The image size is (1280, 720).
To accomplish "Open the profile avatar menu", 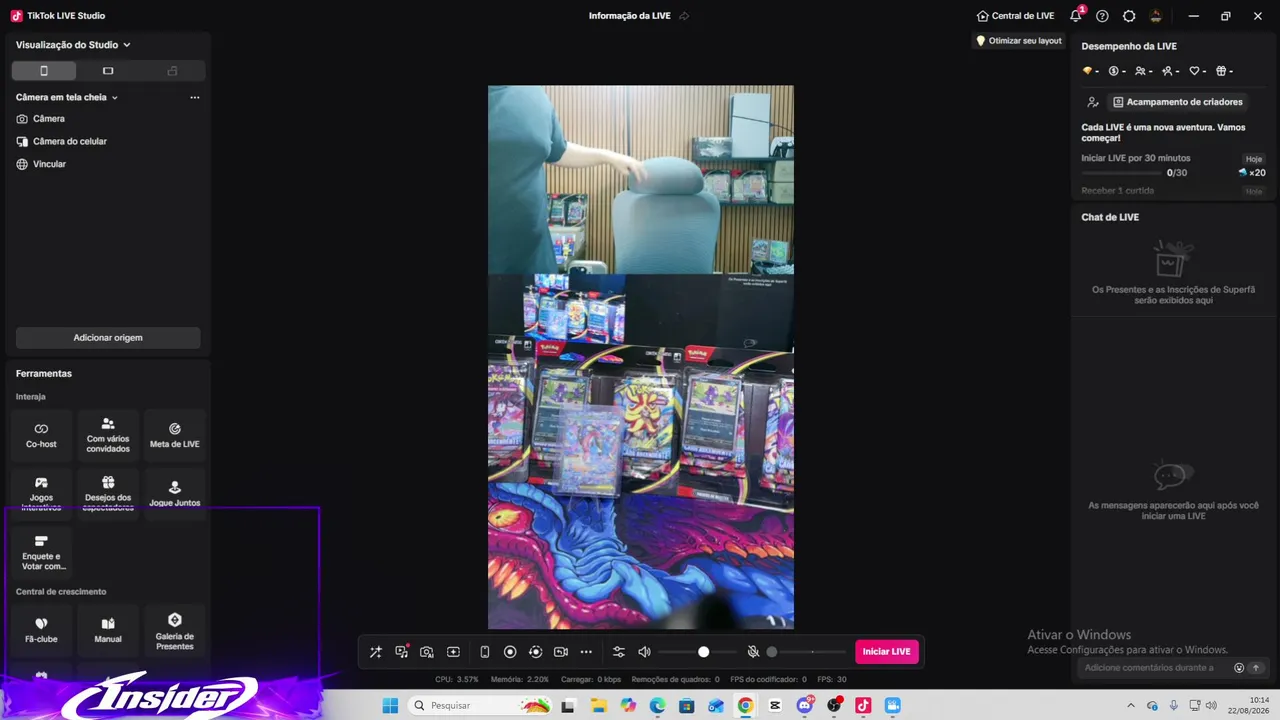I will 1156,16.
